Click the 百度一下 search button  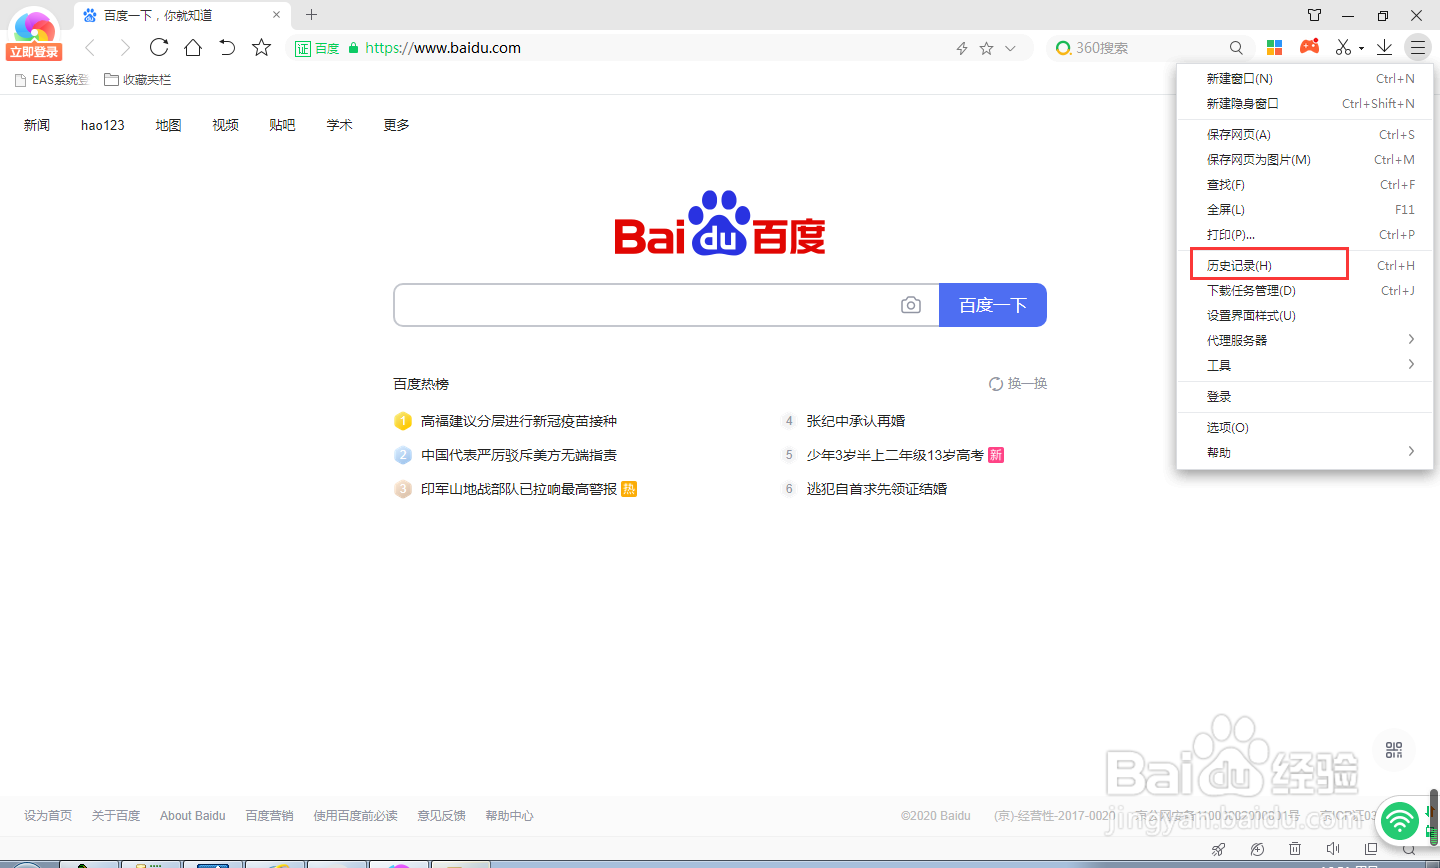(x=992, y=304)
